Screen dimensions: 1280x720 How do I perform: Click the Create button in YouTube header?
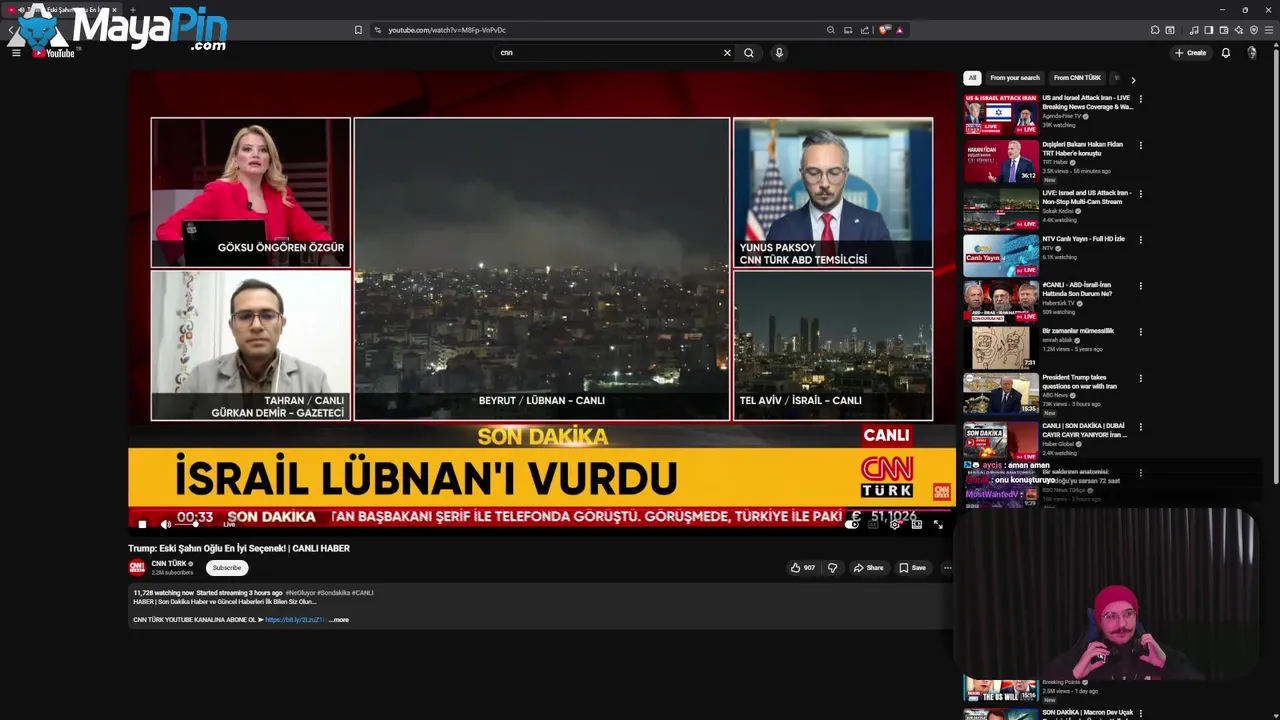[x=1190, y=53]
